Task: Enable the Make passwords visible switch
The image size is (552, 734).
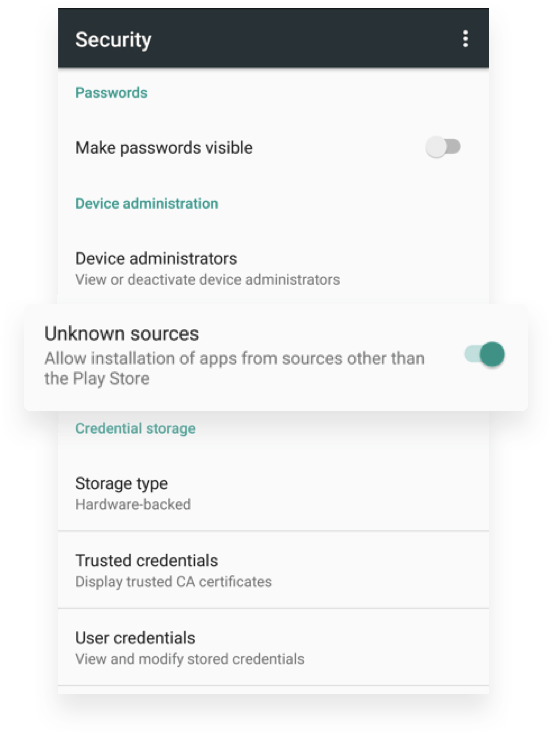Action: 443,147
